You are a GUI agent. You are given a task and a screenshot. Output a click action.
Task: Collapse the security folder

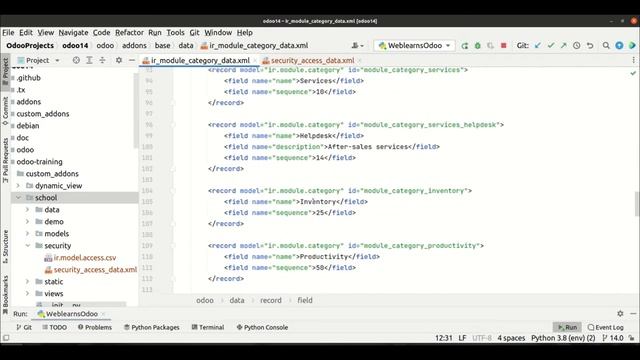click(27, 246)
